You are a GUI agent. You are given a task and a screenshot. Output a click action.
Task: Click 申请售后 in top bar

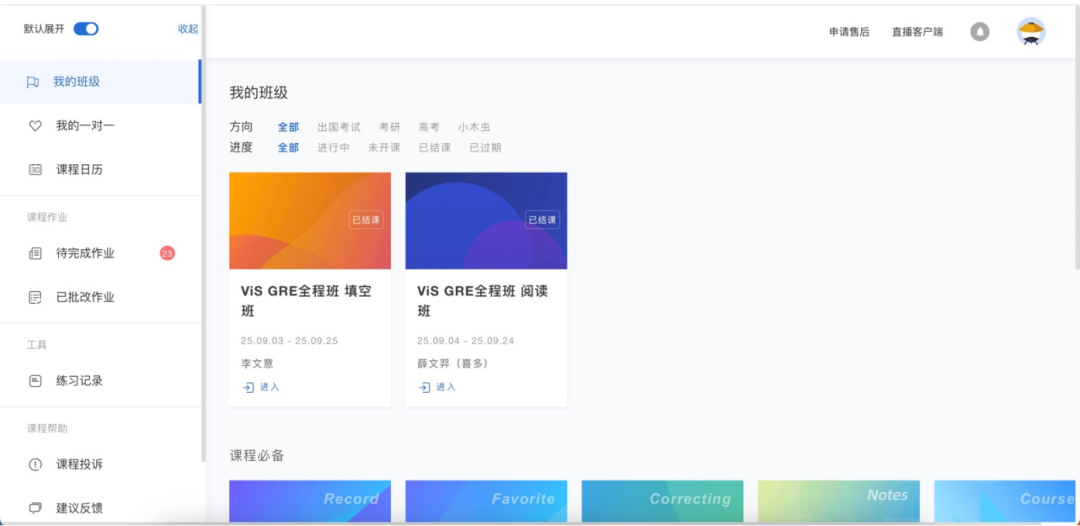coord(849,32)
